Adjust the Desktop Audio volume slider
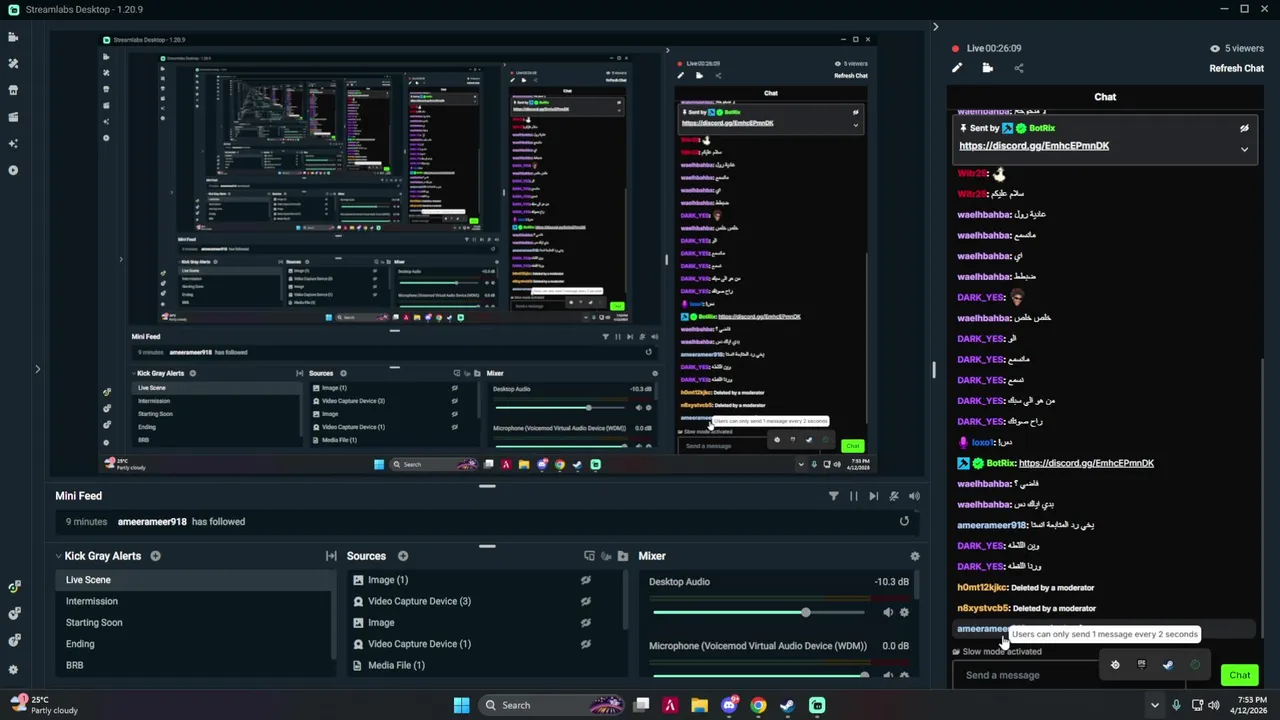This screenshot has width=1280, height=720. coord(758,612)
